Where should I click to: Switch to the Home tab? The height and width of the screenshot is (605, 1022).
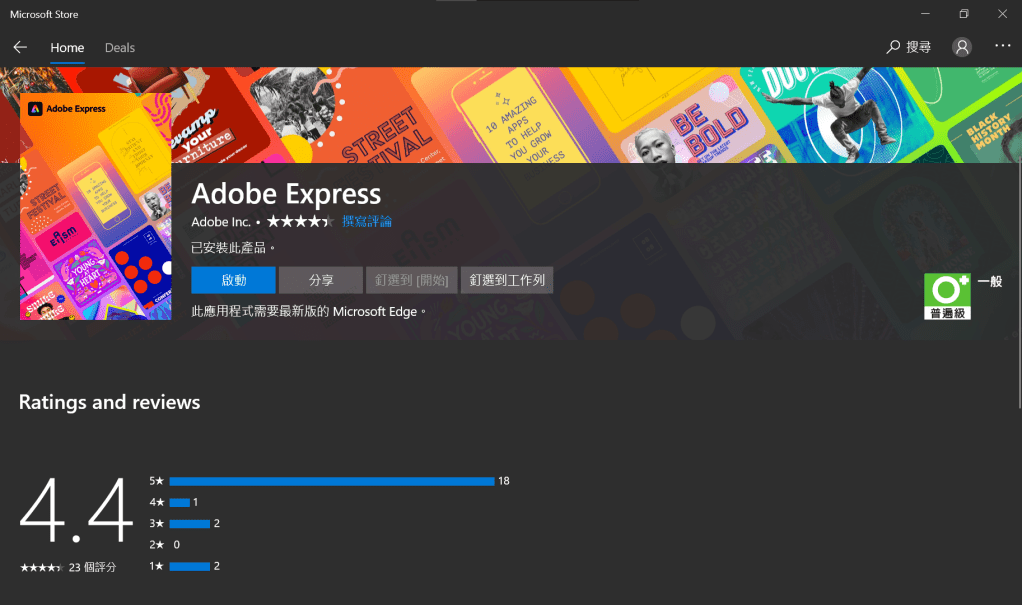coord(67,47)
